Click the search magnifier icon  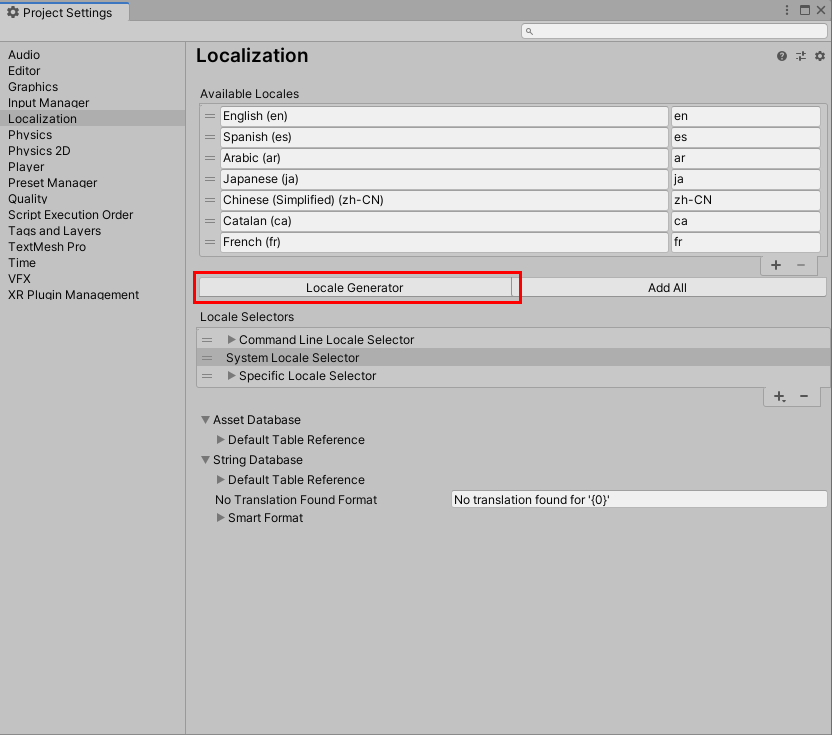coord(529,31)
